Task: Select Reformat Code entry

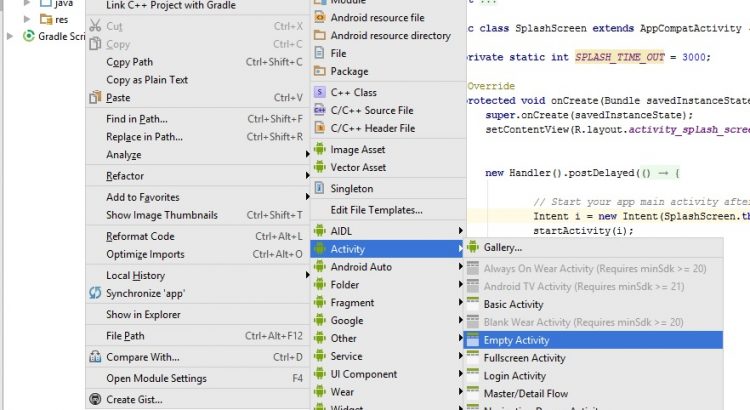Action: (x=140, y=236)
